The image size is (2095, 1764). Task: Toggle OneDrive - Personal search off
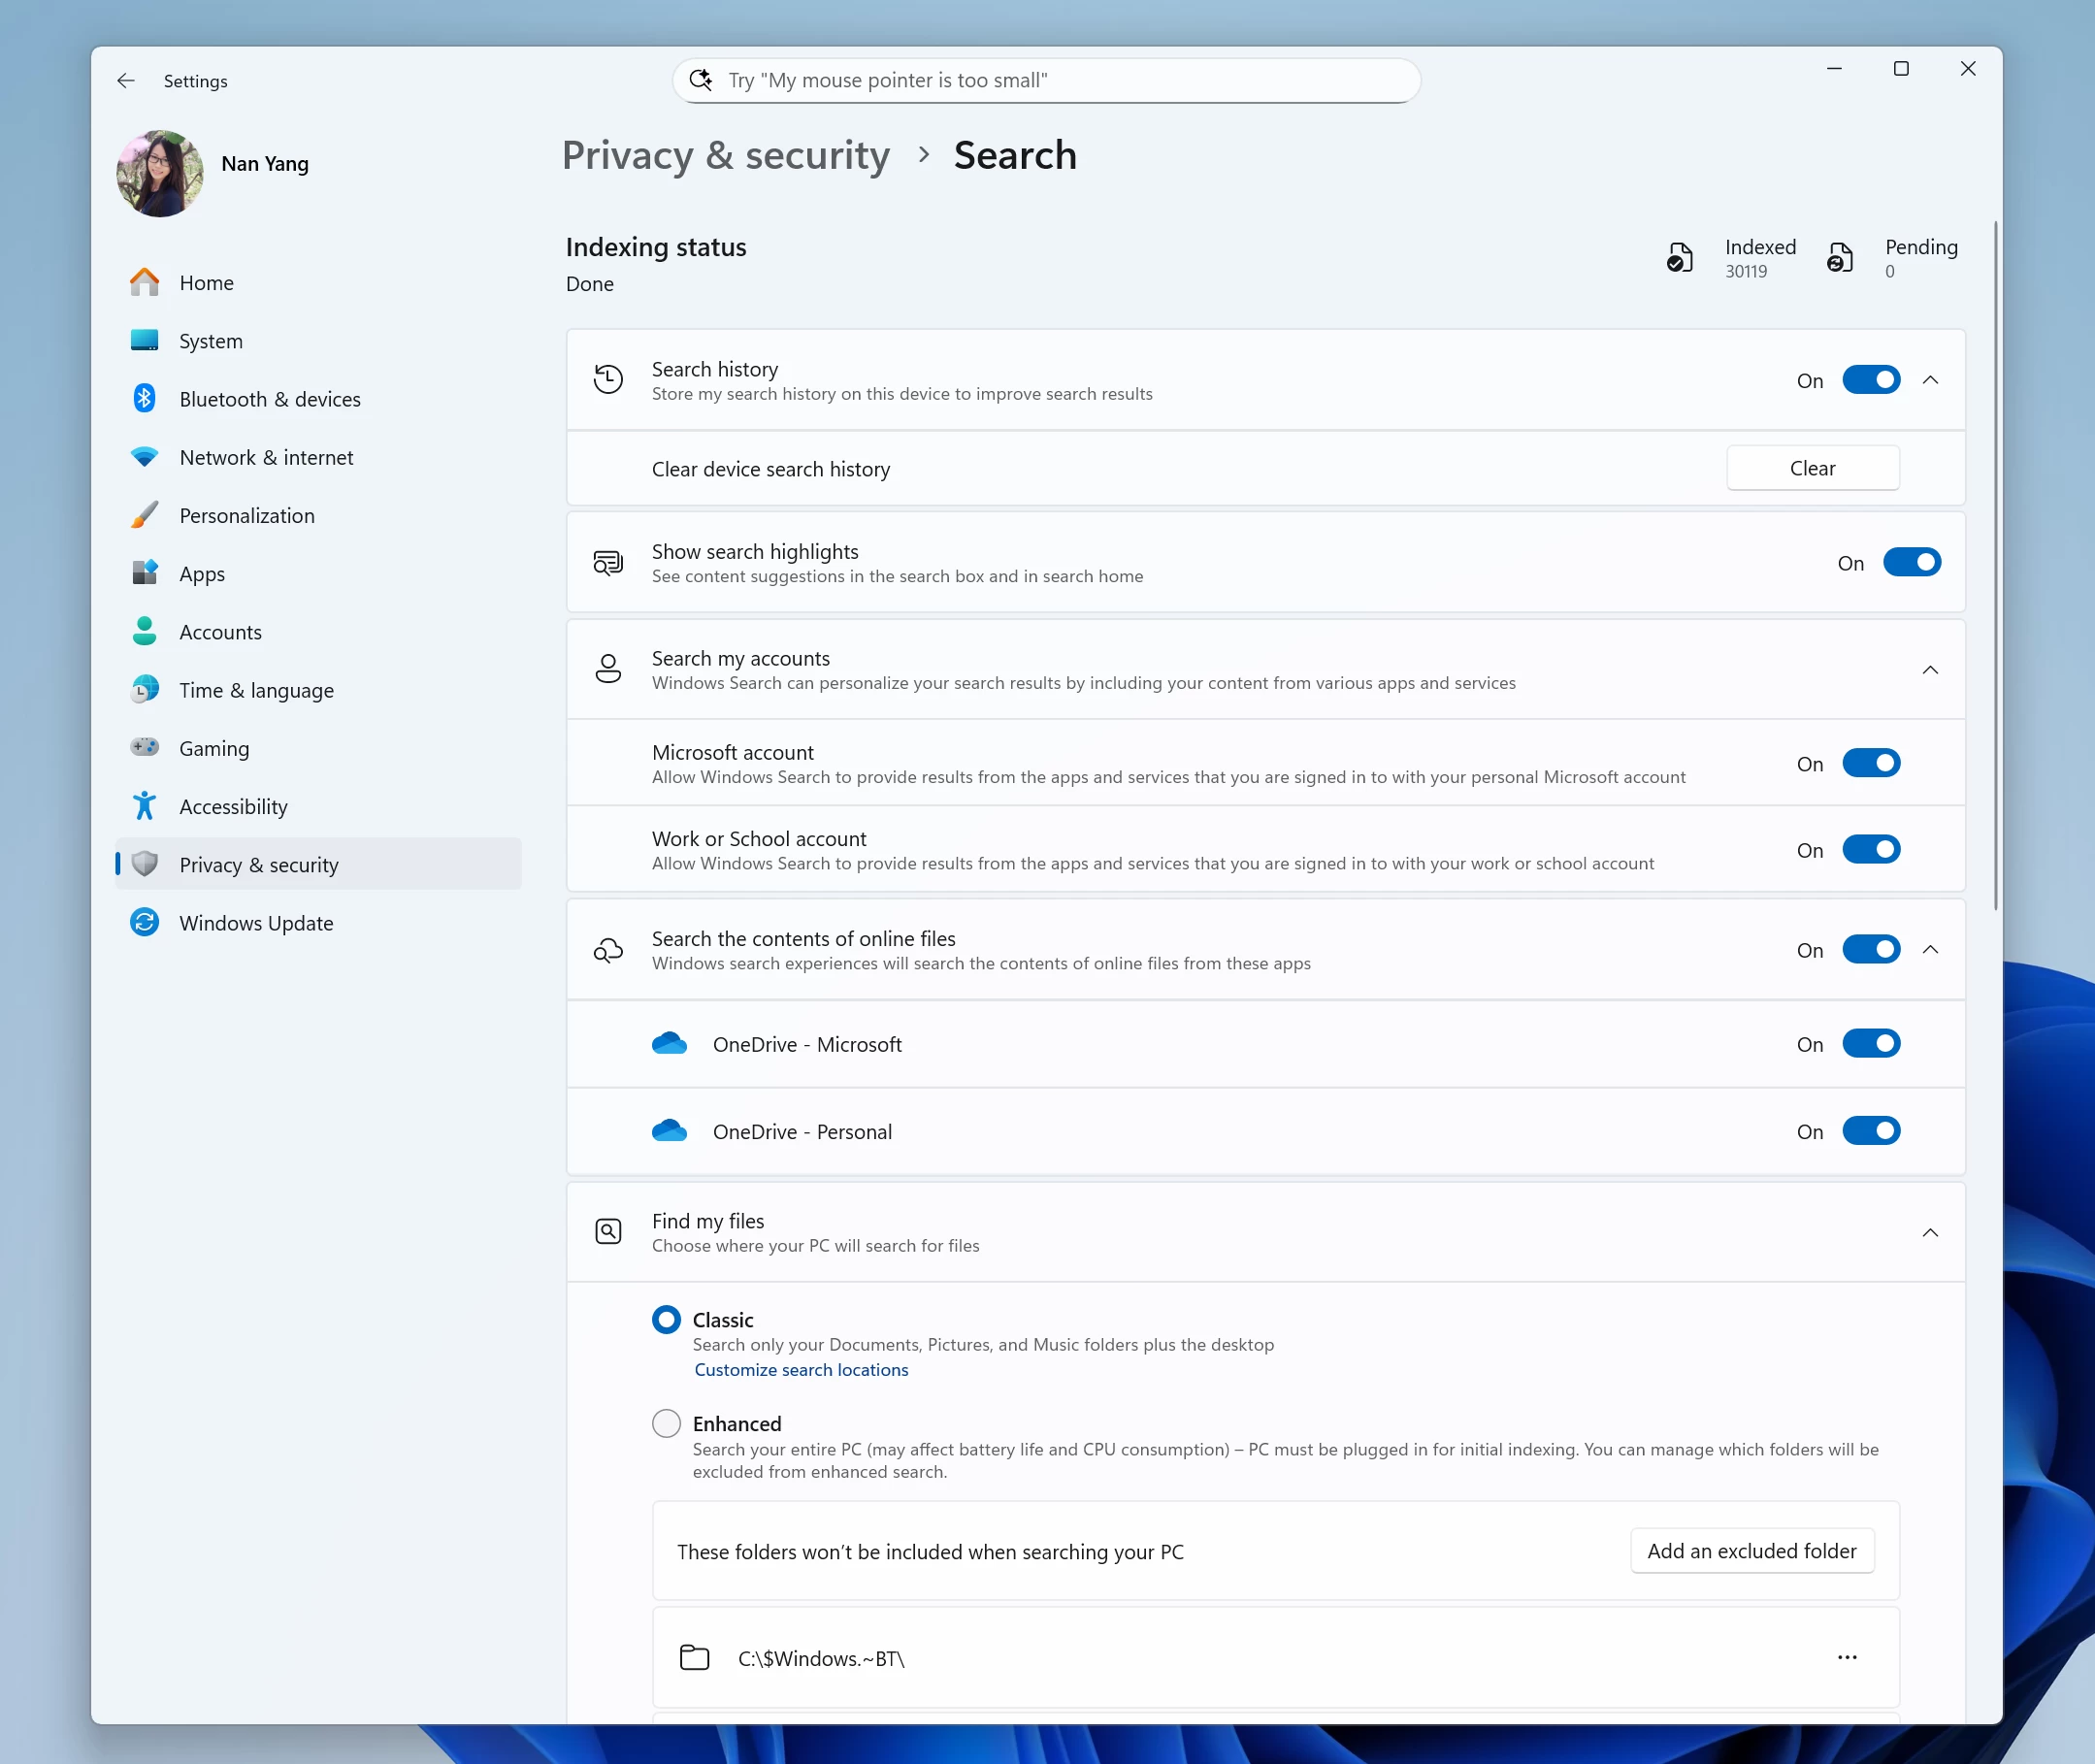(x=1870, y=1131)
